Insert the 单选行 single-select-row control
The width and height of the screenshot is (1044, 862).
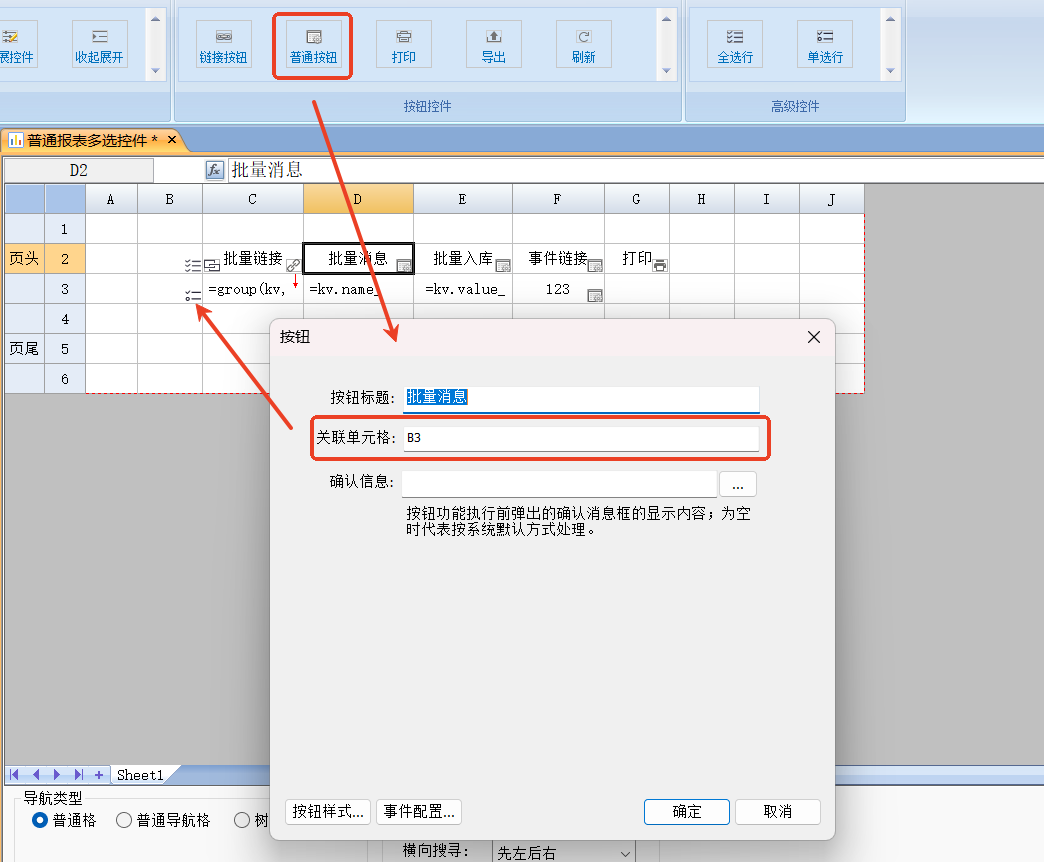[825, 45]
